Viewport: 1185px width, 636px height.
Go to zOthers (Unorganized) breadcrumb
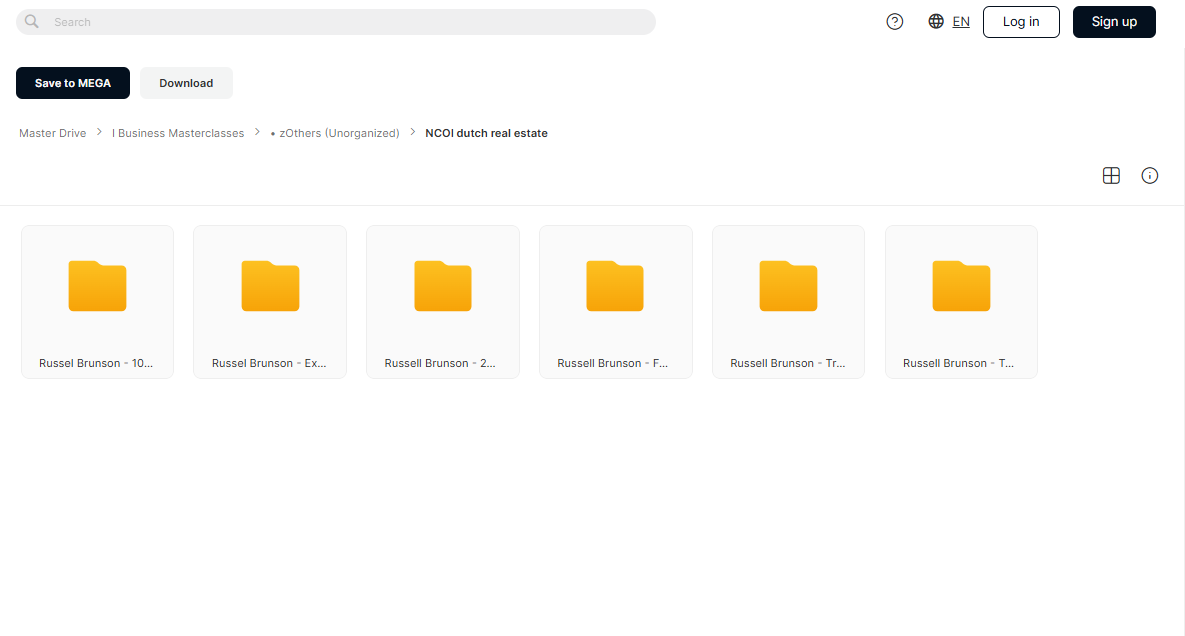335,133
